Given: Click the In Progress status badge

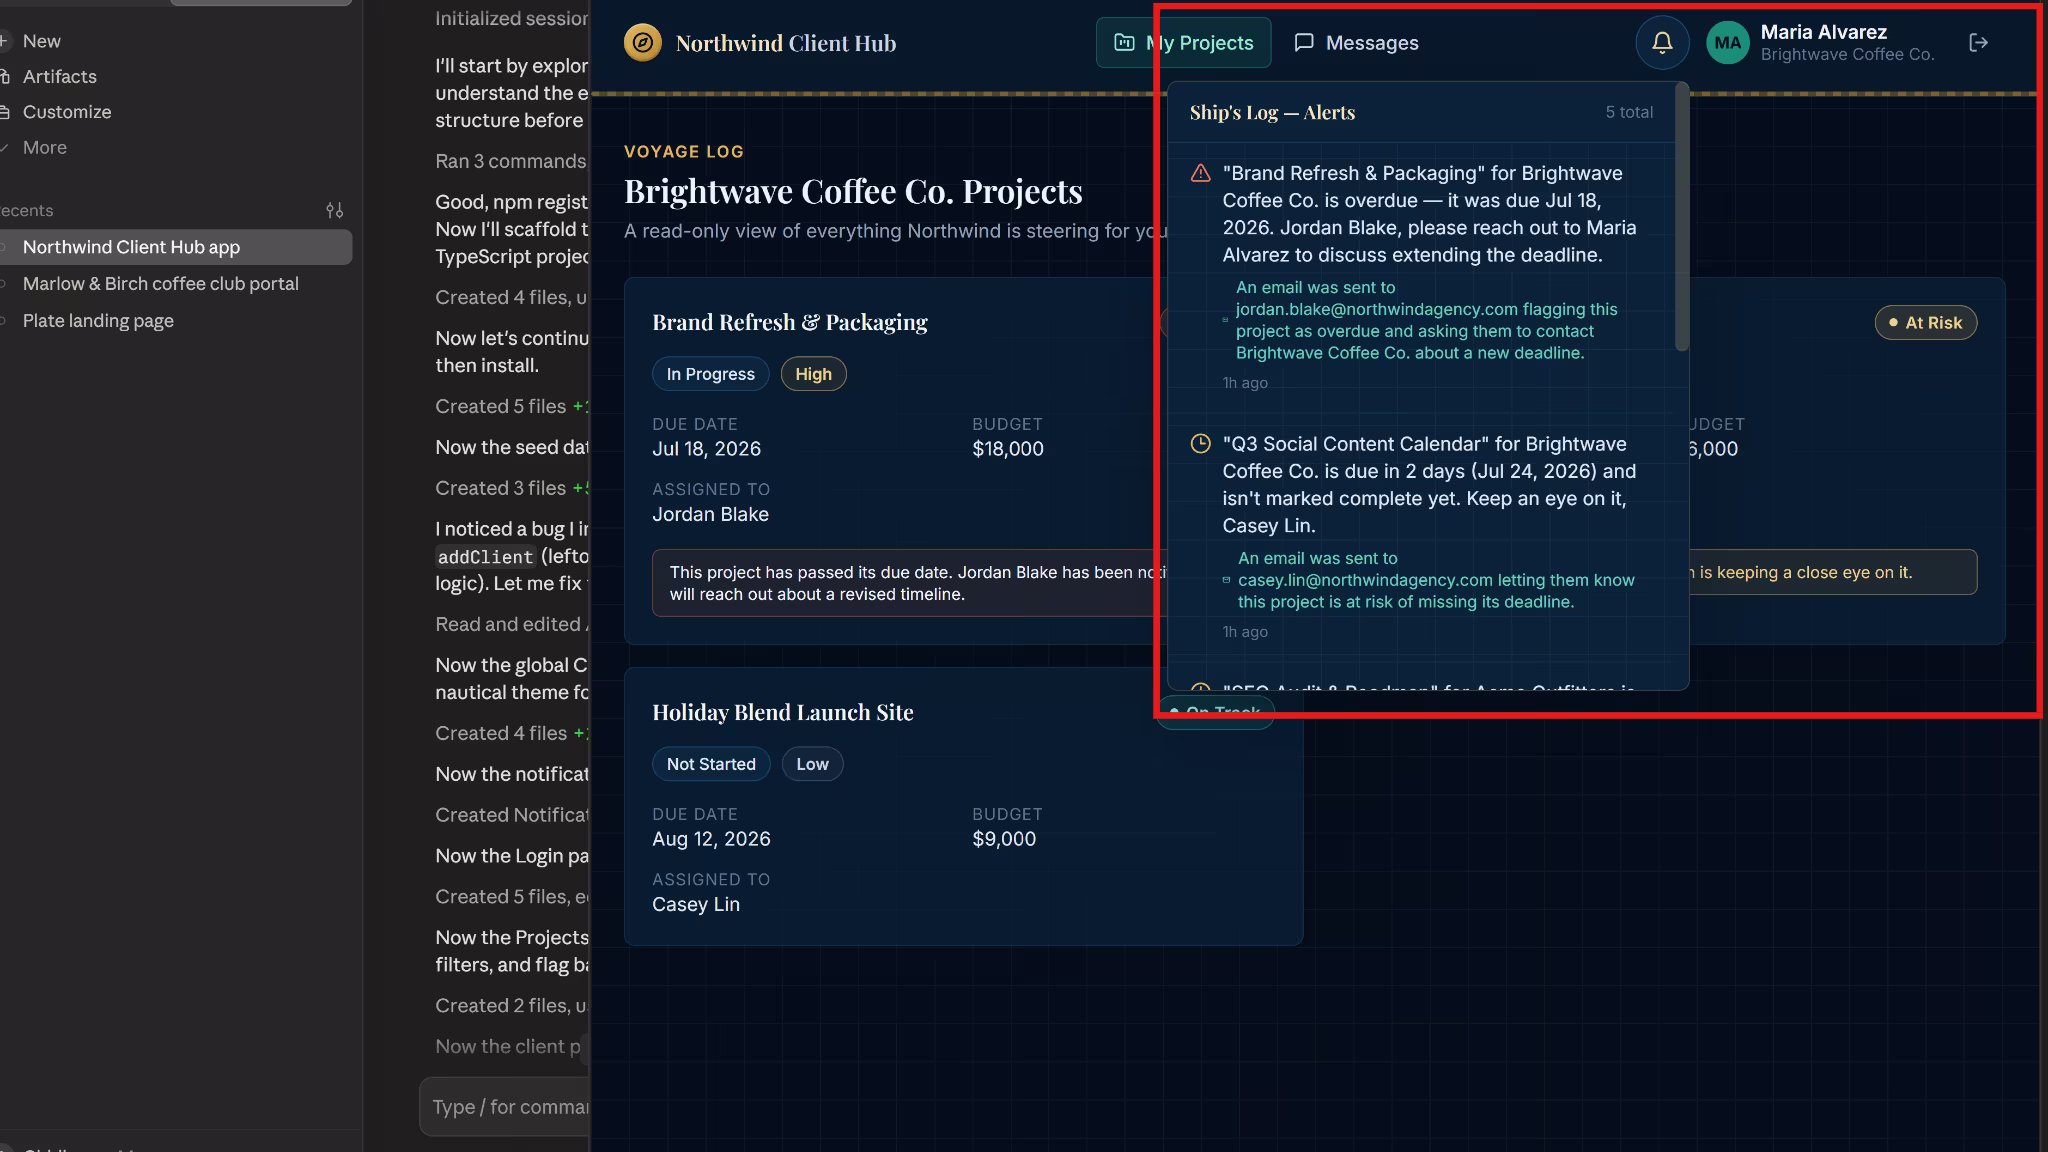Looking at the screenshot, I should click(x=711, y=374).
